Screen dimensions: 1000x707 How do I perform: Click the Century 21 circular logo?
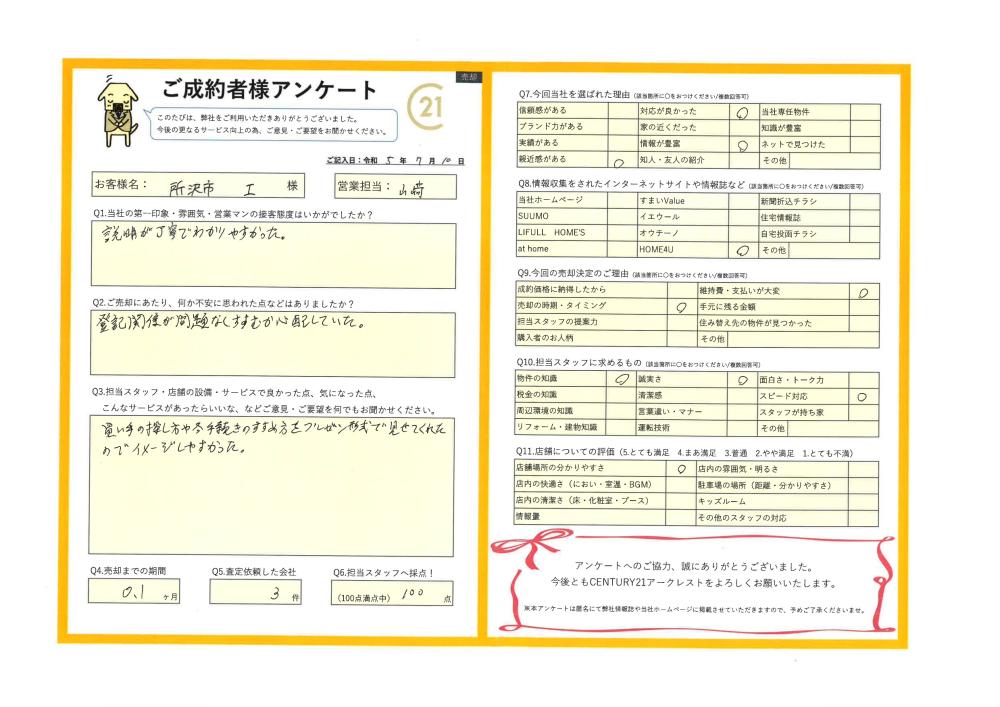click(425, 106)
